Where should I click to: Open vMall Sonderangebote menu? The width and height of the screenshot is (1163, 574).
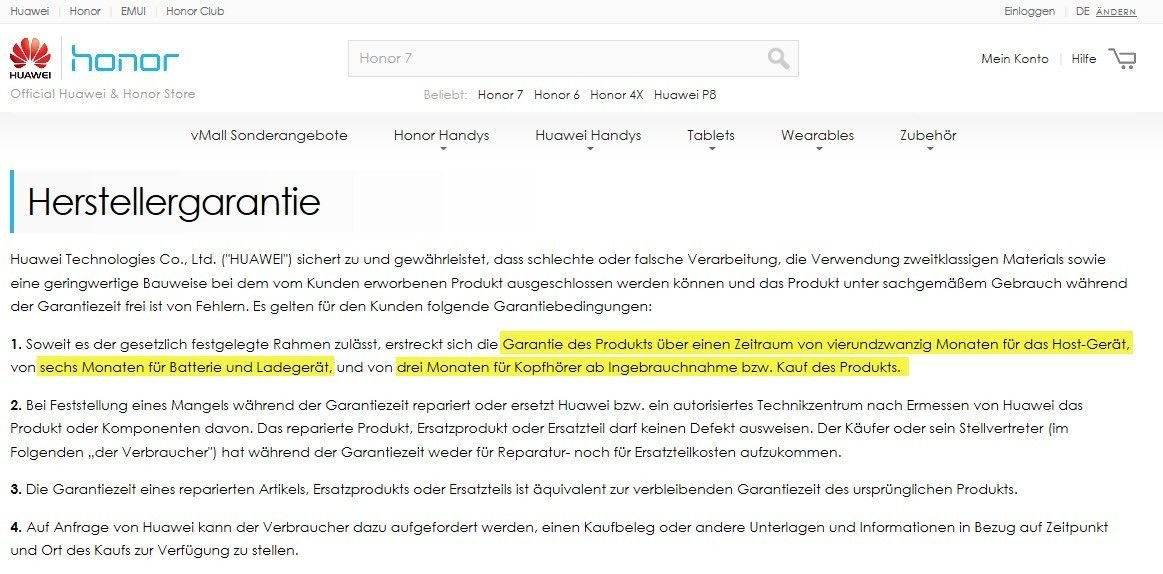[269, 135]
